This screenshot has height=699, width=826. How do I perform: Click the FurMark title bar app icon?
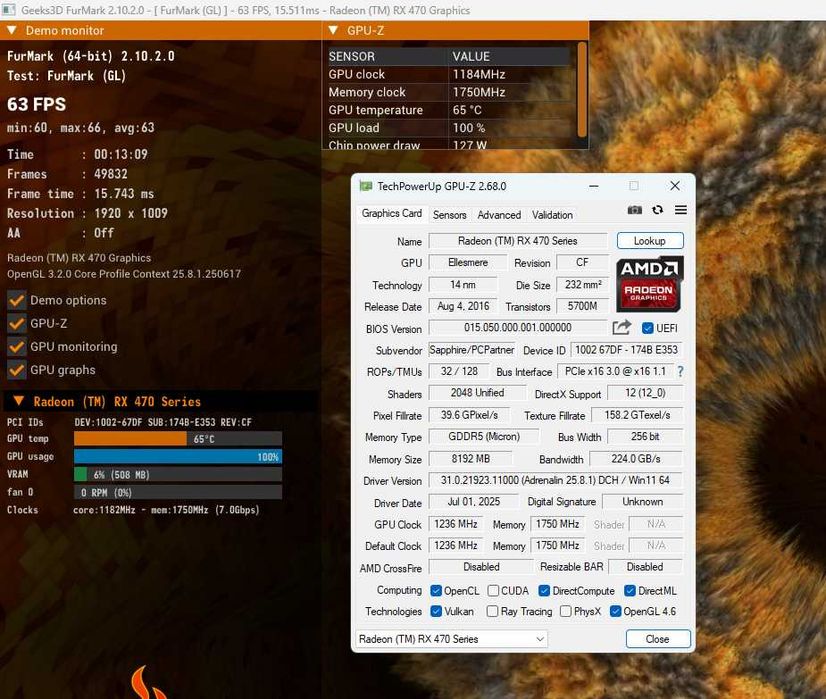pyautogui.click(x=9, y=10)
